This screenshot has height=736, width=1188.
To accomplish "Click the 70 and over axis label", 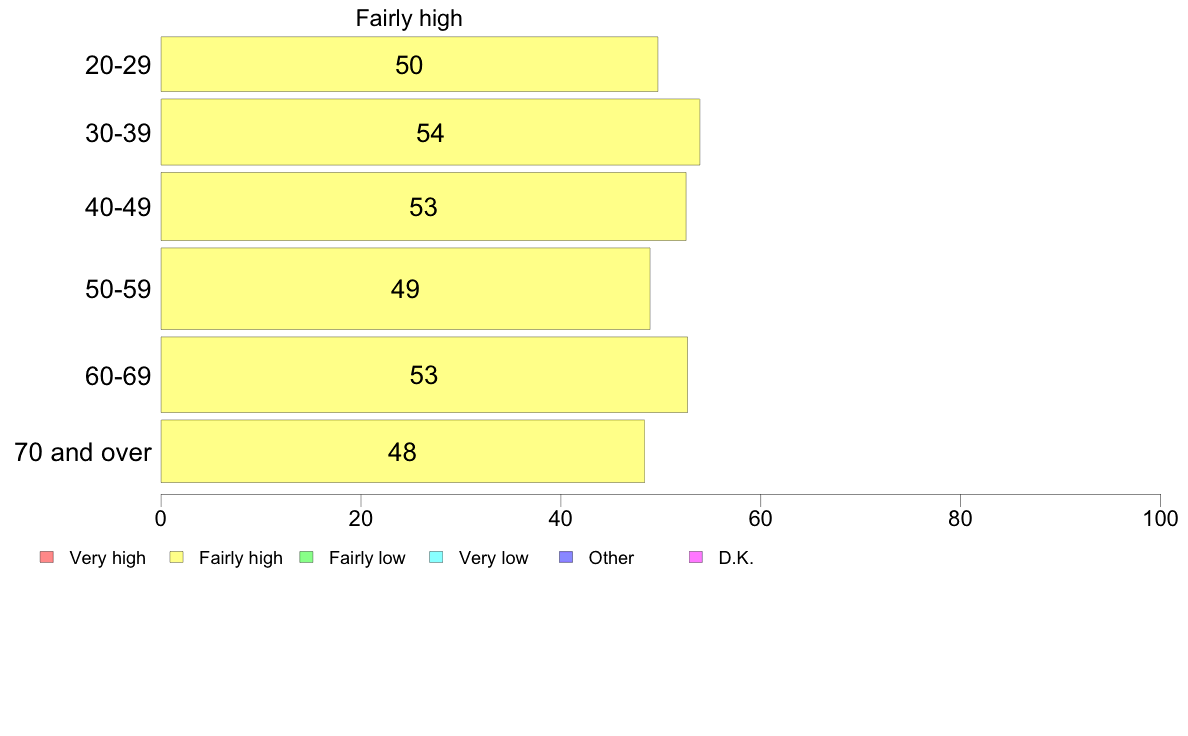I will [83, 453].
